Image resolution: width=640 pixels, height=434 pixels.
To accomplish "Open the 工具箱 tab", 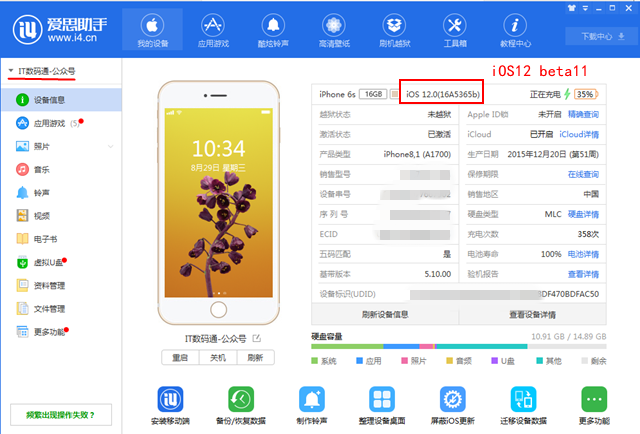I will 455,30.
